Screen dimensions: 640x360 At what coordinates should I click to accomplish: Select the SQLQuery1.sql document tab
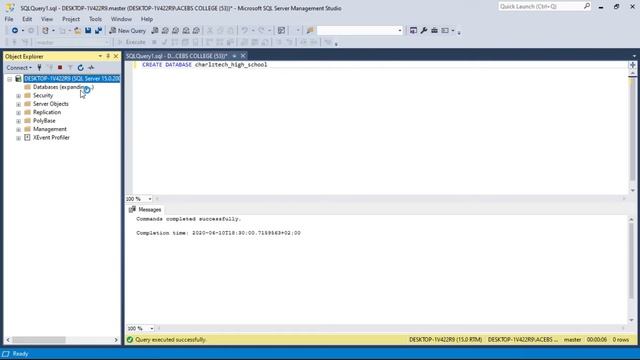click(x=177, y=56)
